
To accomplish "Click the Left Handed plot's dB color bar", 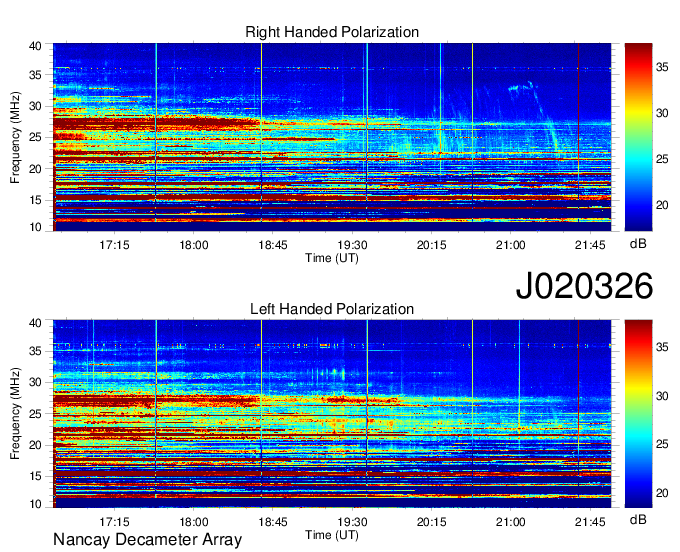I will [x=638, y=414].
